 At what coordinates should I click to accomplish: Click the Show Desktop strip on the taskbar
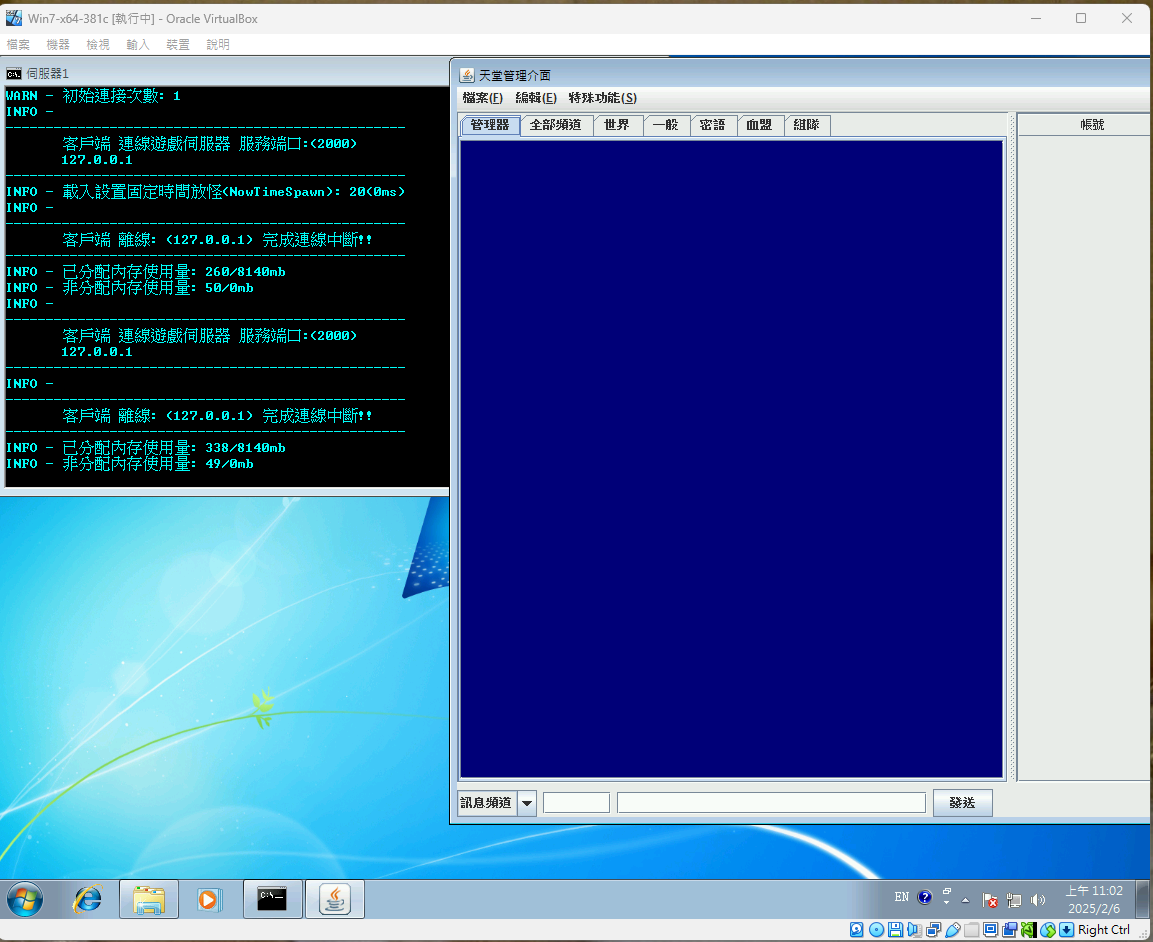click(x=1143, y=899)
